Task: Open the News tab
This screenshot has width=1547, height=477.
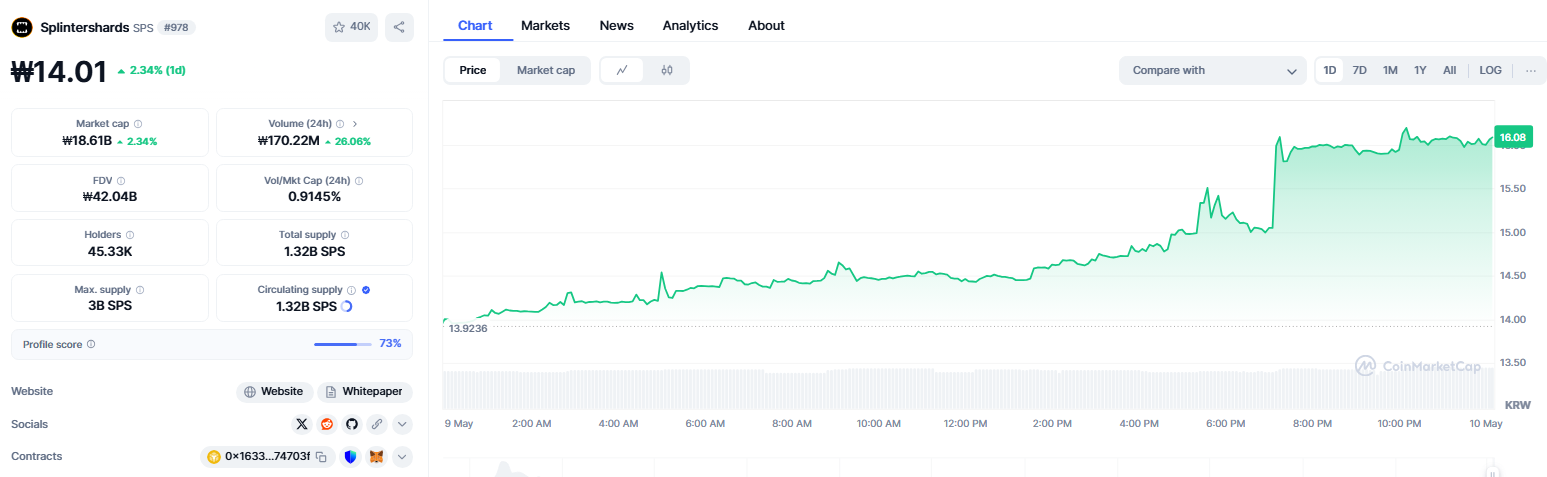Action: click(616, 25)
